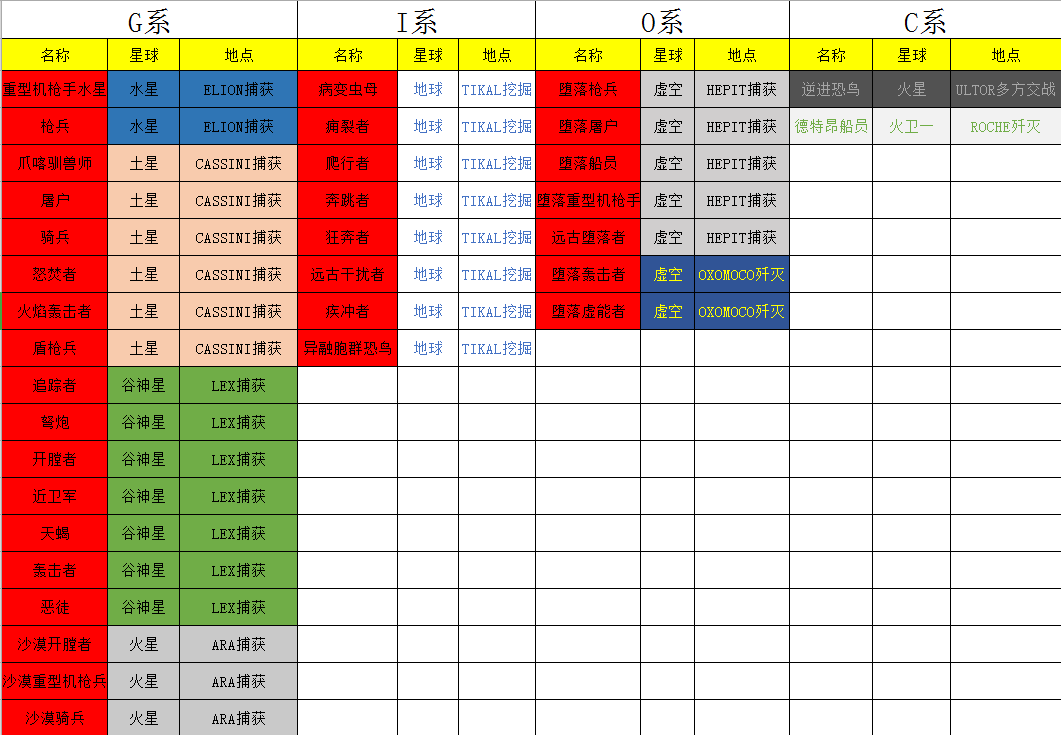Select the 地球 cell in 疾冲者 row
The width and height of the screenshot is (1061, 735).
pos(428,311)
